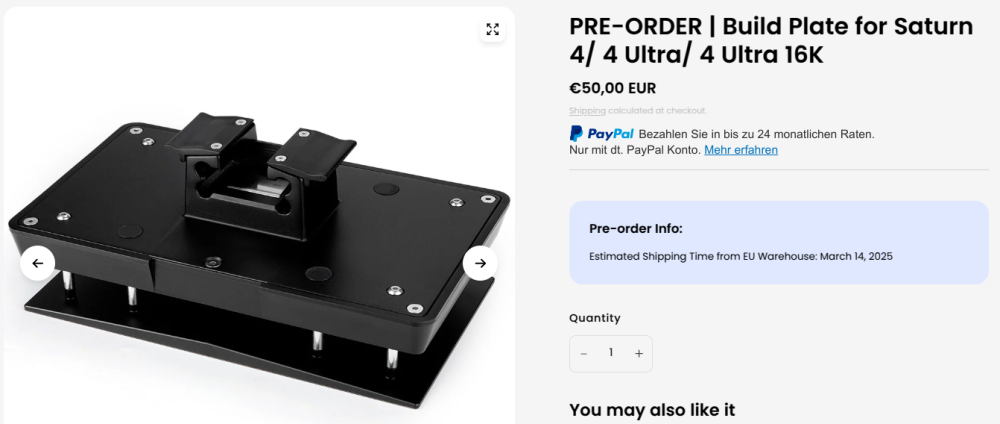Click the quantity number field

611,353
